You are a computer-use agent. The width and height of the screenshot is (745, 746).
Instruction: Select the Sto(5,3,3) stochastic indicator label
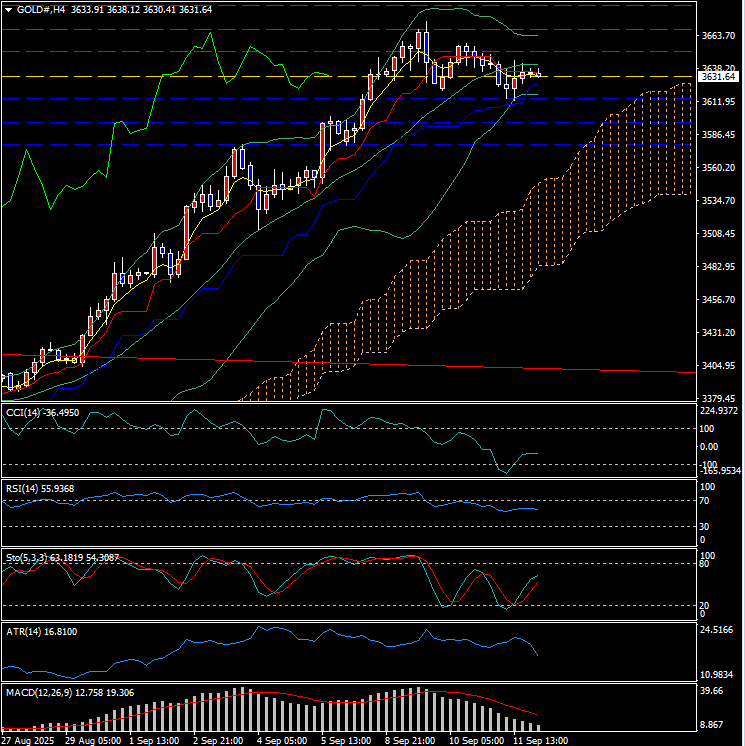(62, 558)
